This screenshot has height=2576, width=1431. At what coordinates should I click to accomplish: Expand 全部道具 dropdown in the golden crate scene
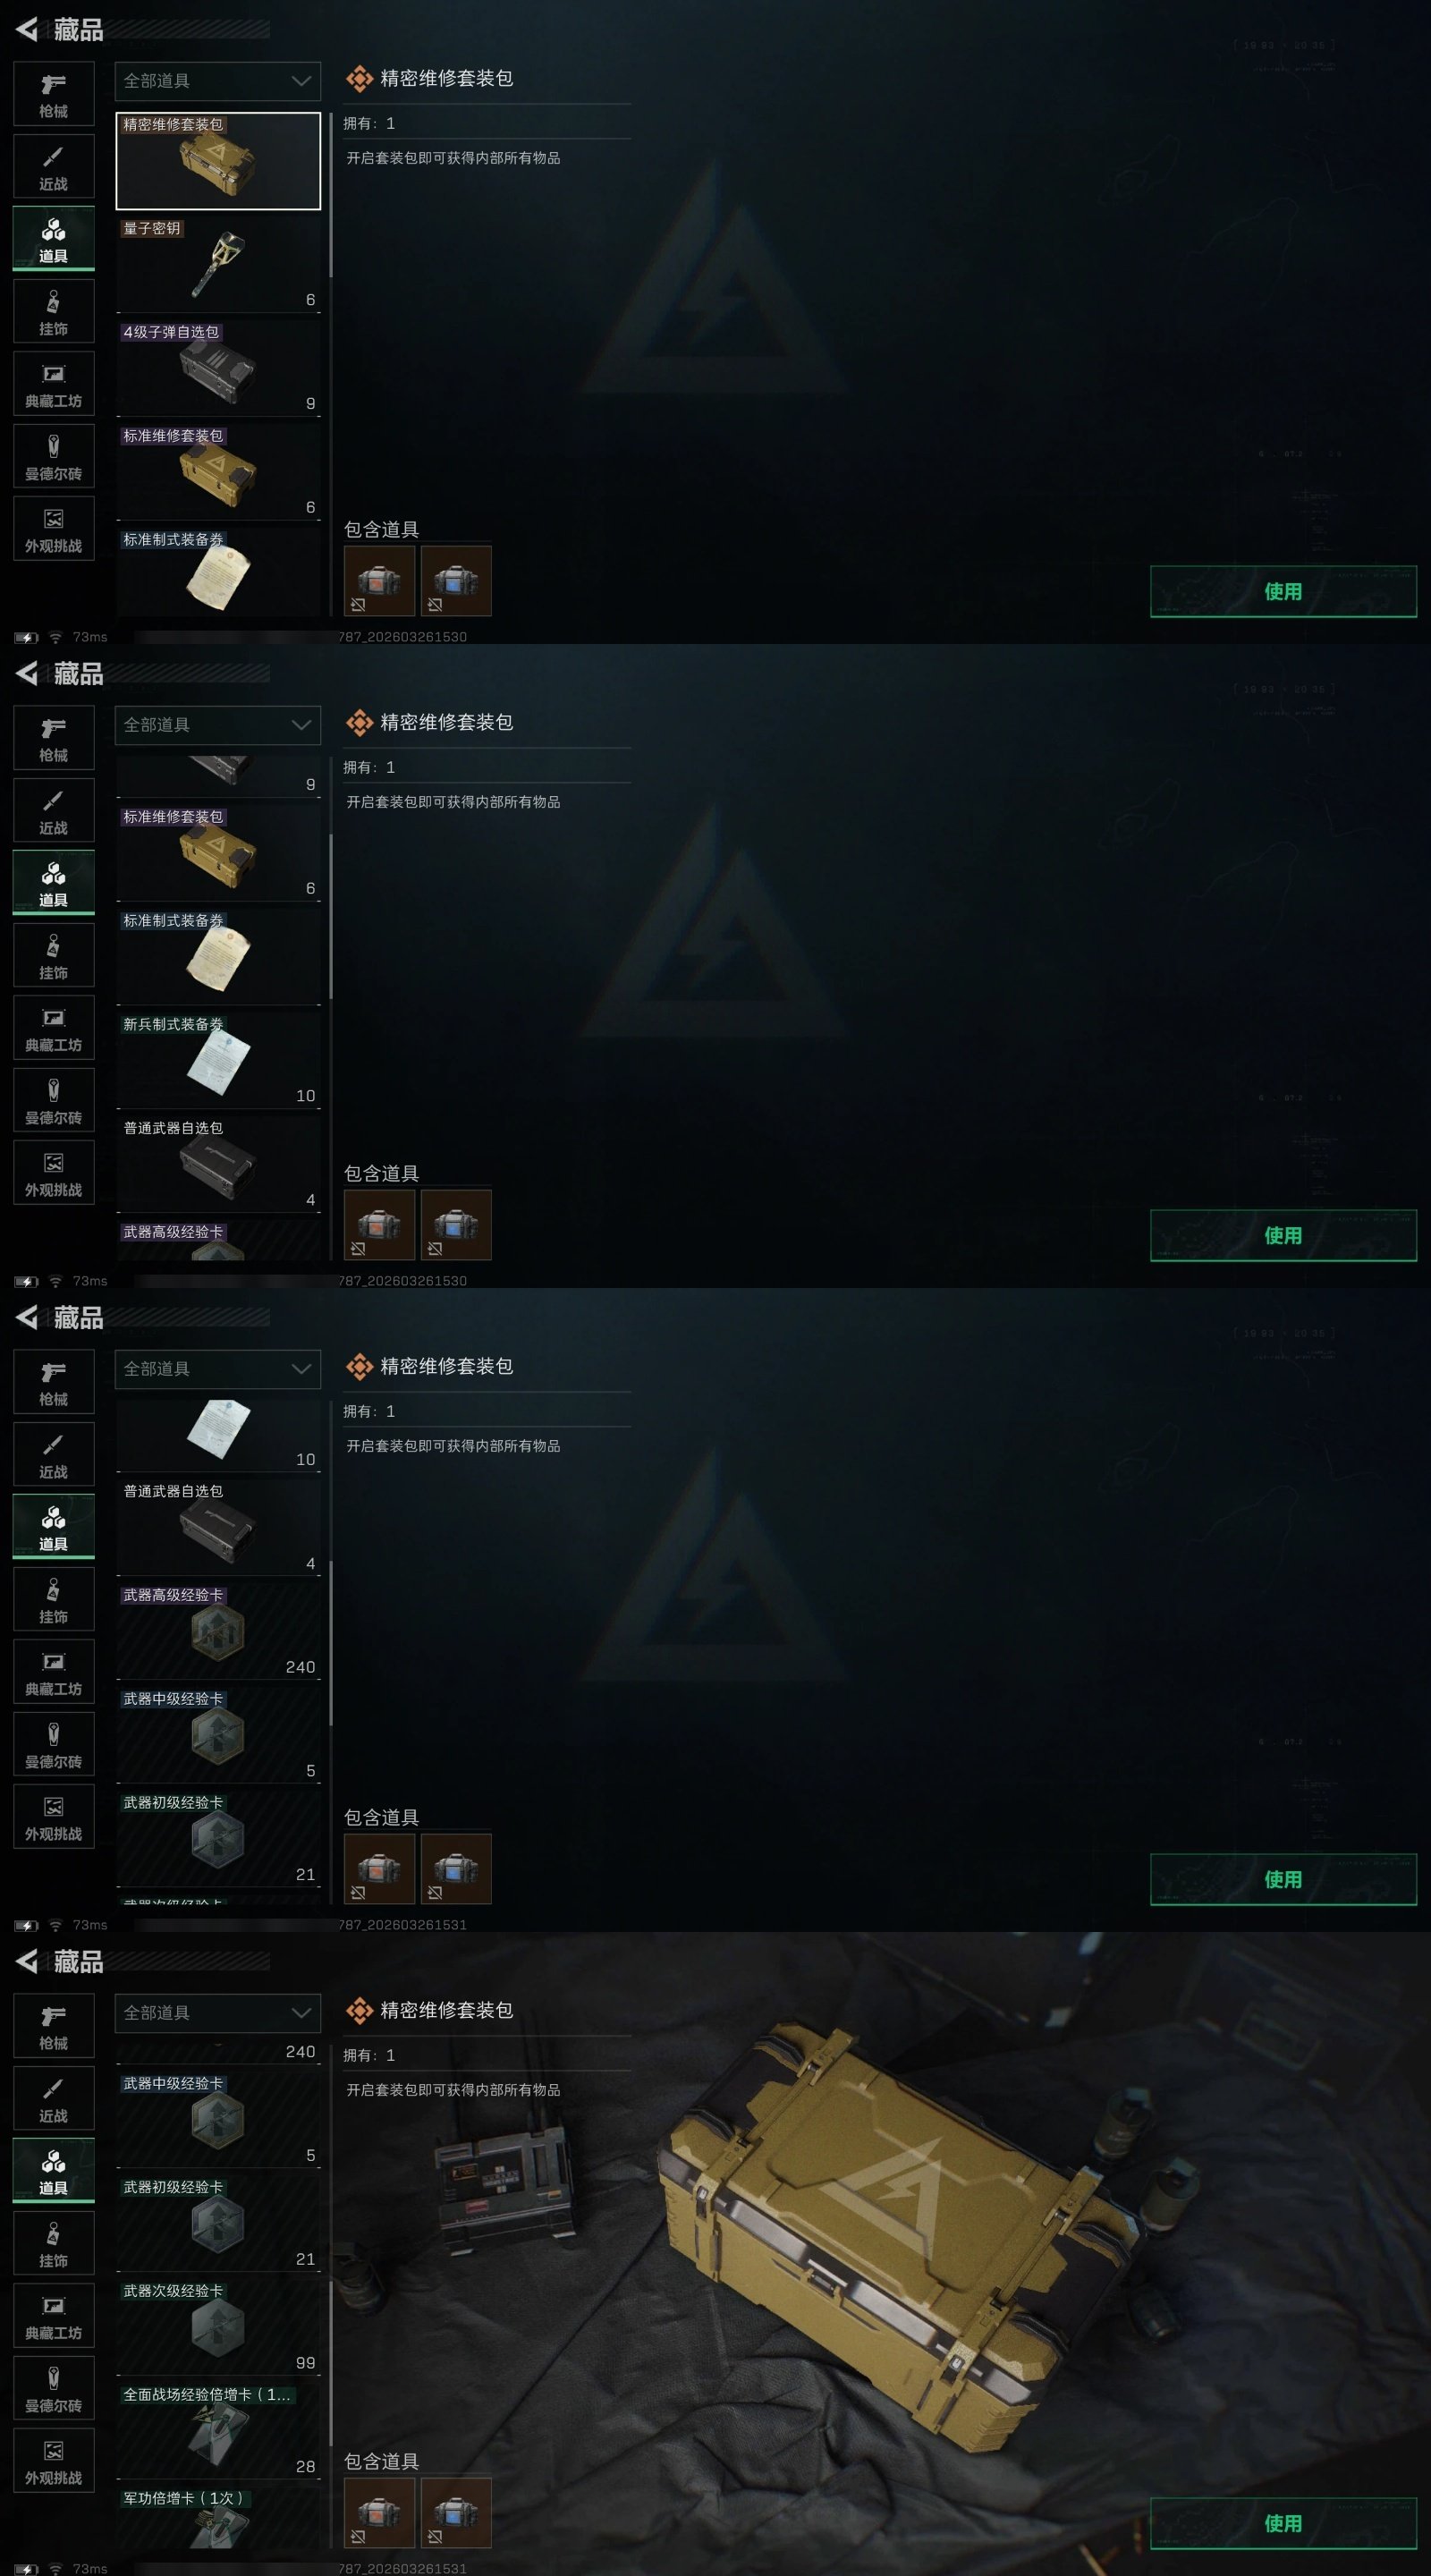click(x=218, y=2013)
